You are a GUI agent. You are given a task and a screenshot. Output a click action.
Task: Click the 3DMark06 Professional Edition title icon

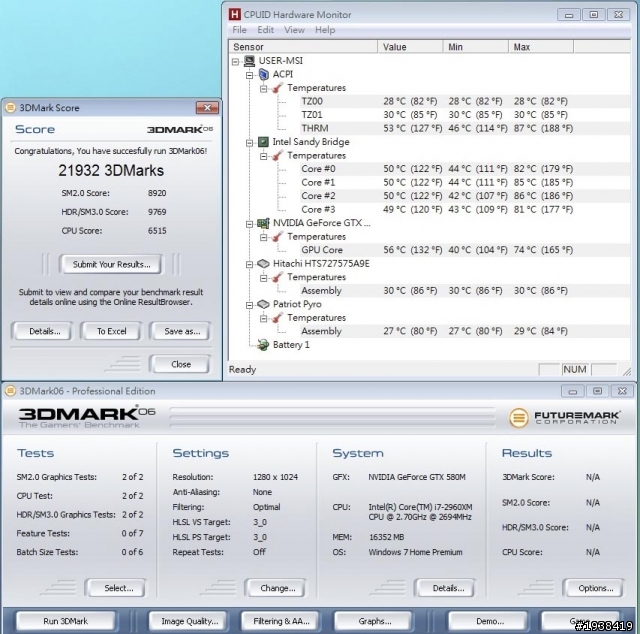coord(10,391)
